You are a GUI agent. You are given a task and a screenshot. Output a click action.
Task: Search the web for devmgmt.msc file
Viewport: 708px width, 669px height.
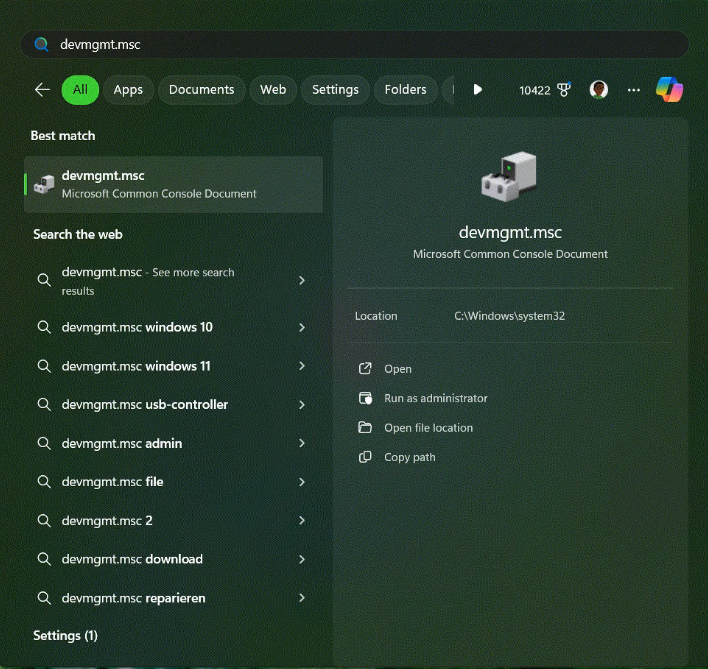(173, 482)
